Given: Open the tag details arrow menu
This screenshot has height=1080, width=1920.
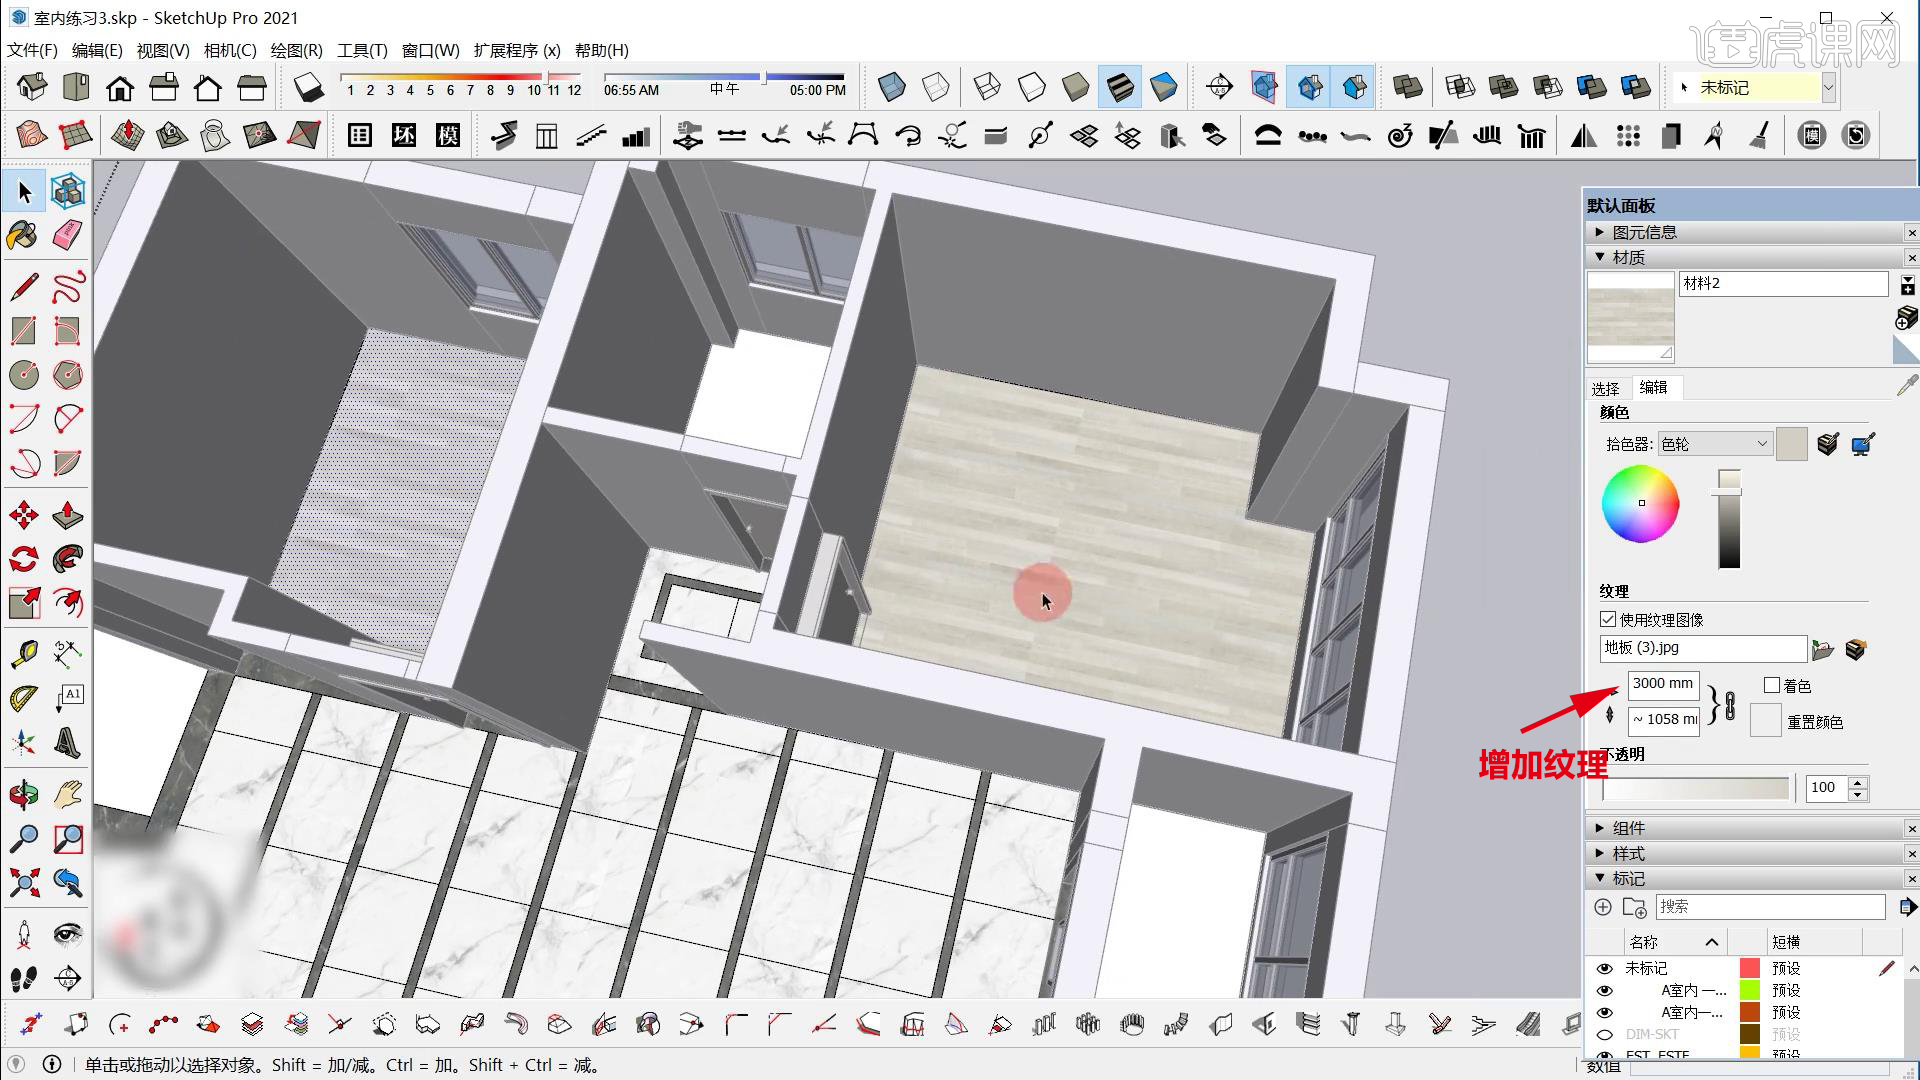Looking at the screenshot, I should (1907, 907).
